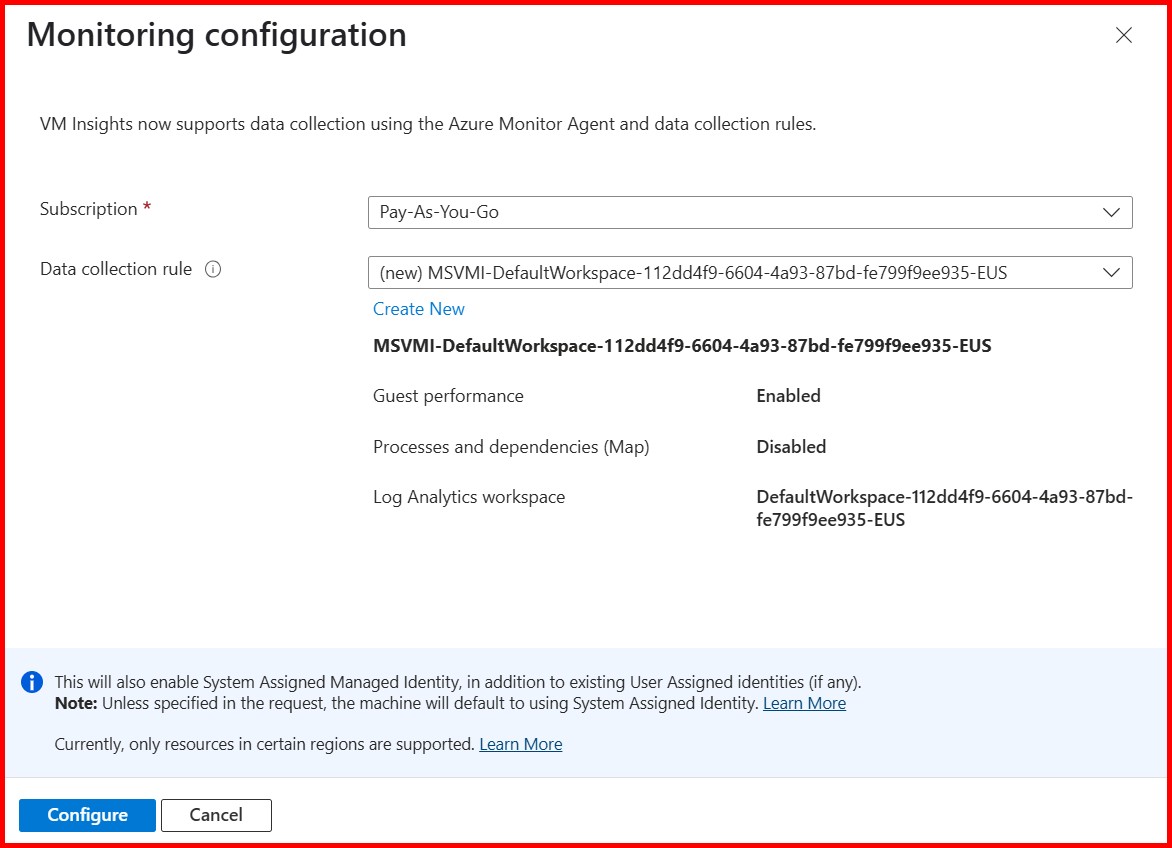
Task: Open Learn More link about supported regions
Action: (520, 745)
